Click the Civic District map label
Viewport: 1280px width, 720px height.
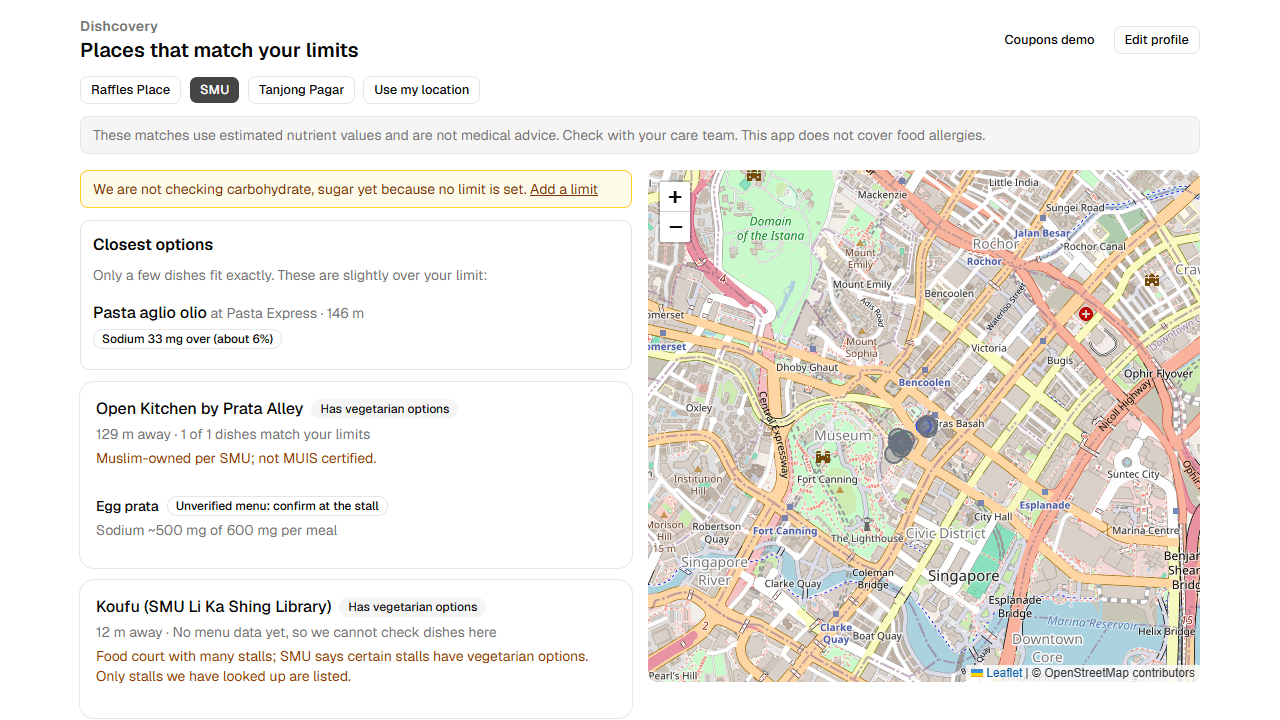pyautogui.click(x=944, y=533)
